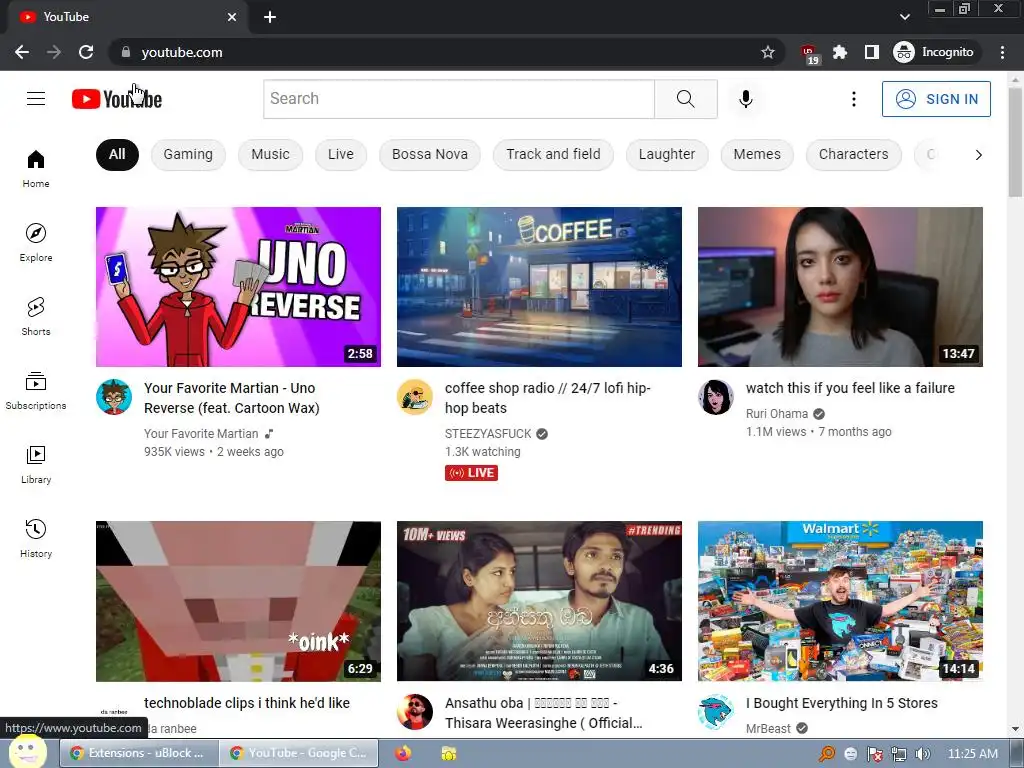
Task: Open a new tab with plus button
Action: point(270,17)
